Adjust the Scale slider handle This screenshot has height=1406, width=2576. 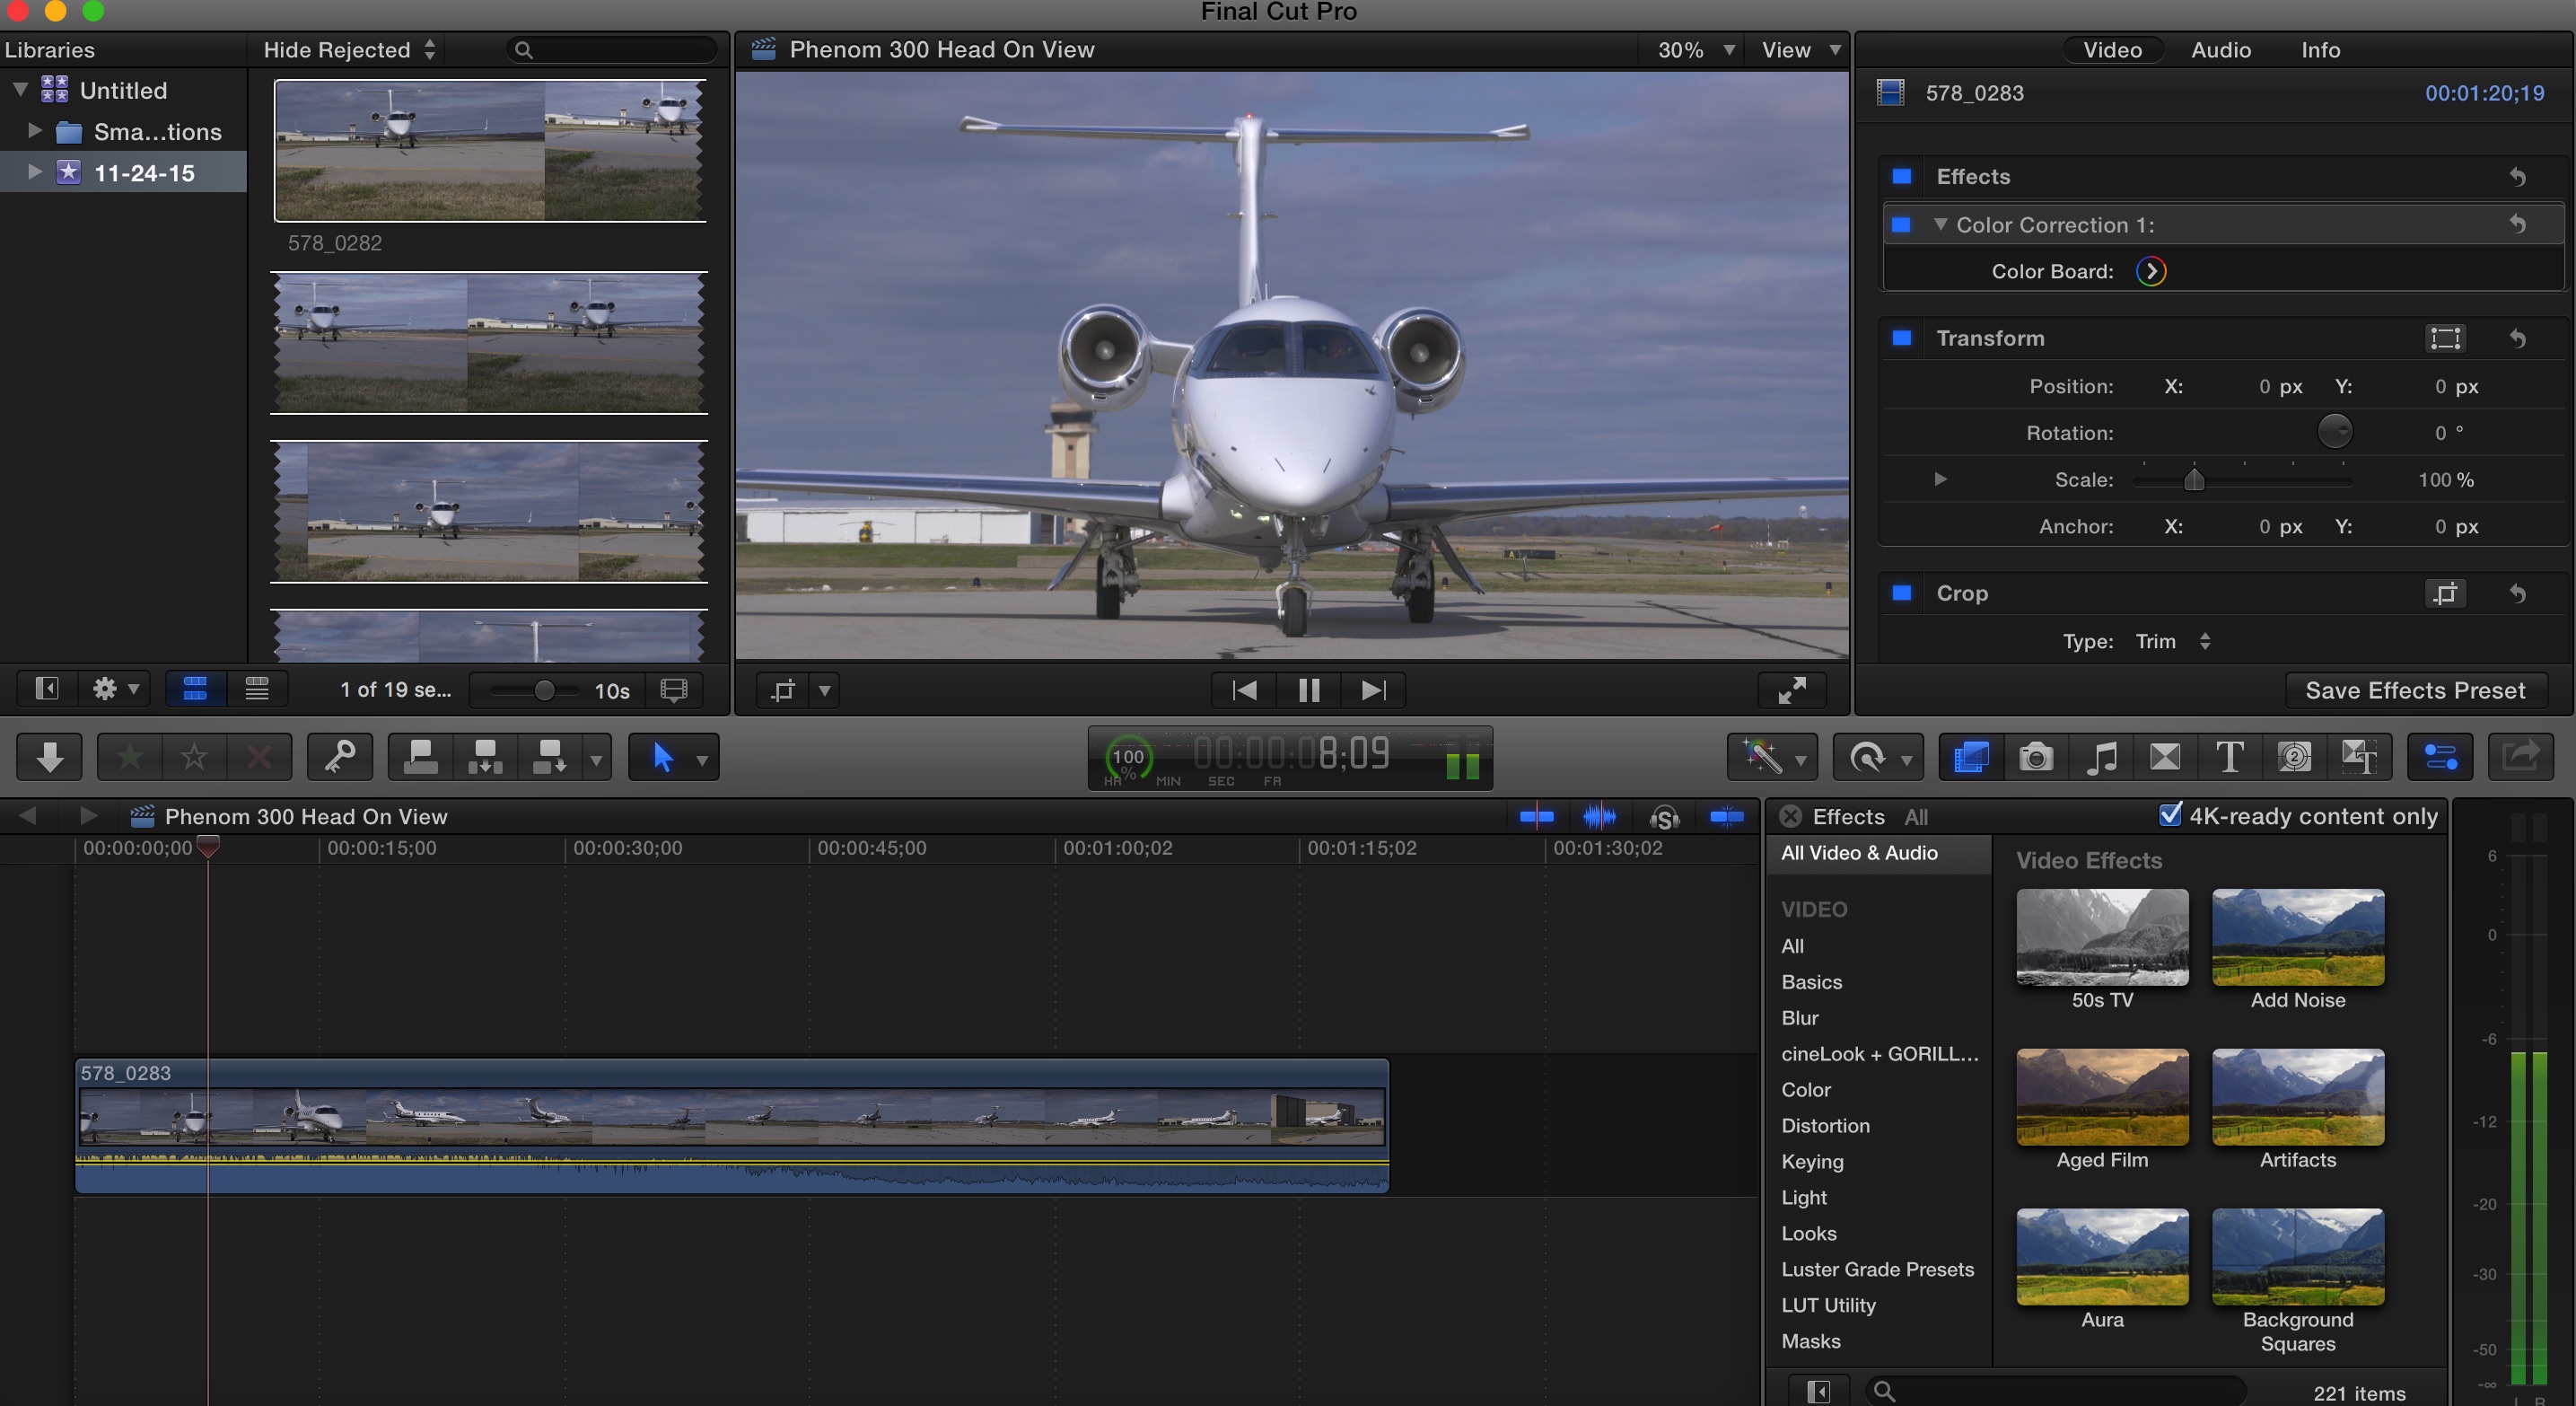click(2194, 480)
